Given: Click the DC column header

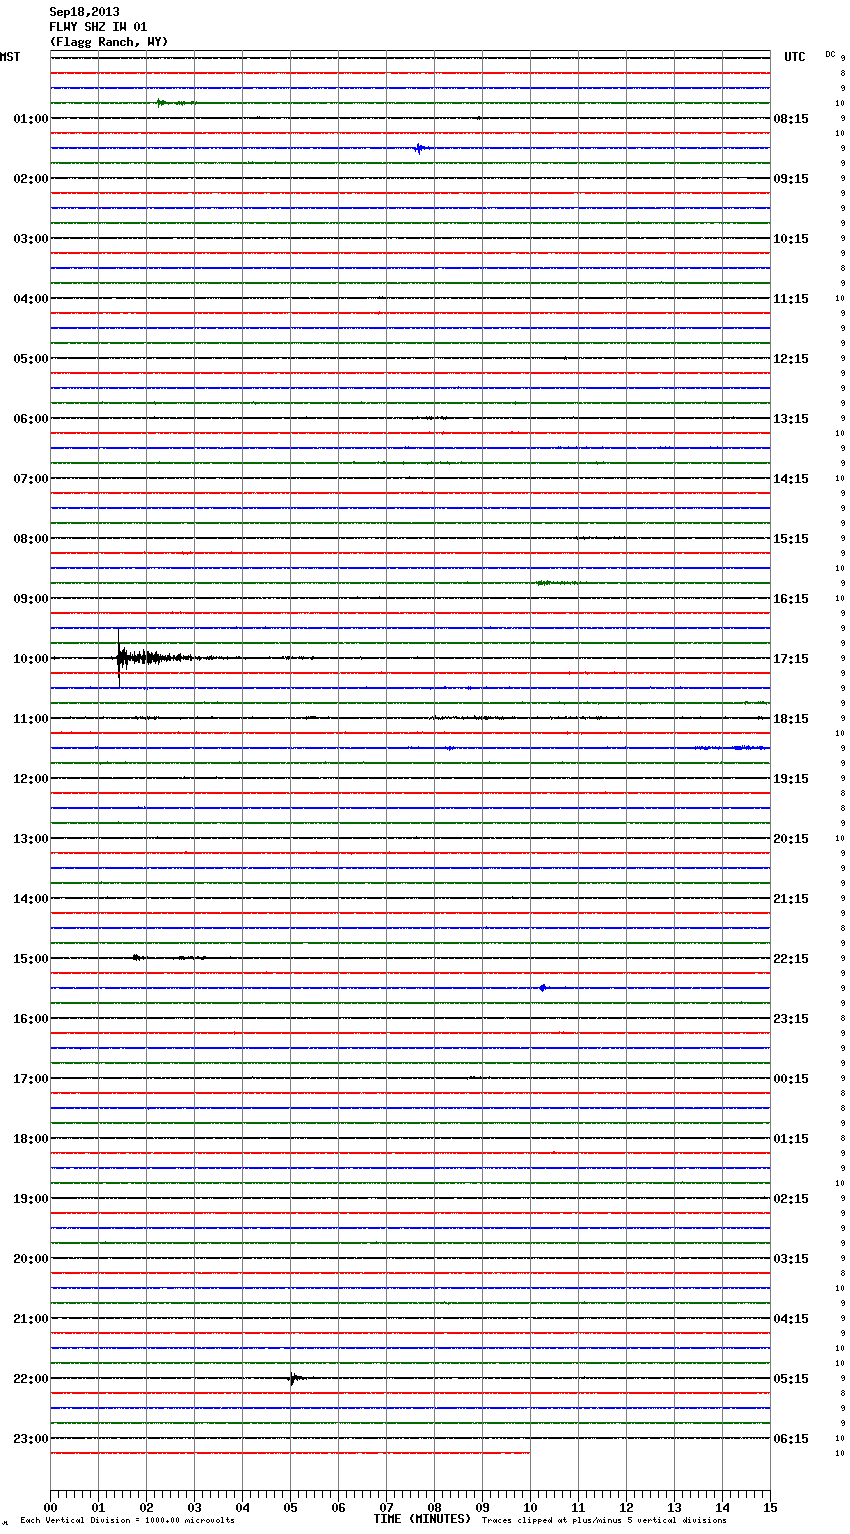Looking at the screenshot, I should click(830, 54).
